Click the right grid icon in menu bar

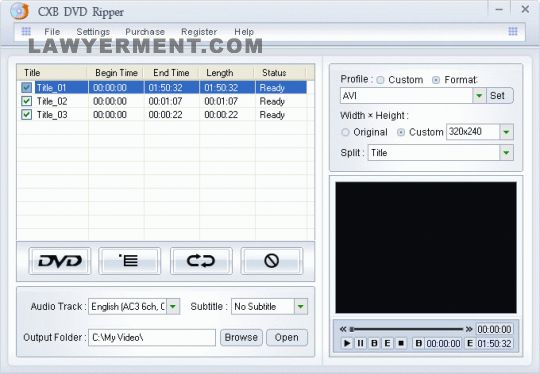(513, 31)
